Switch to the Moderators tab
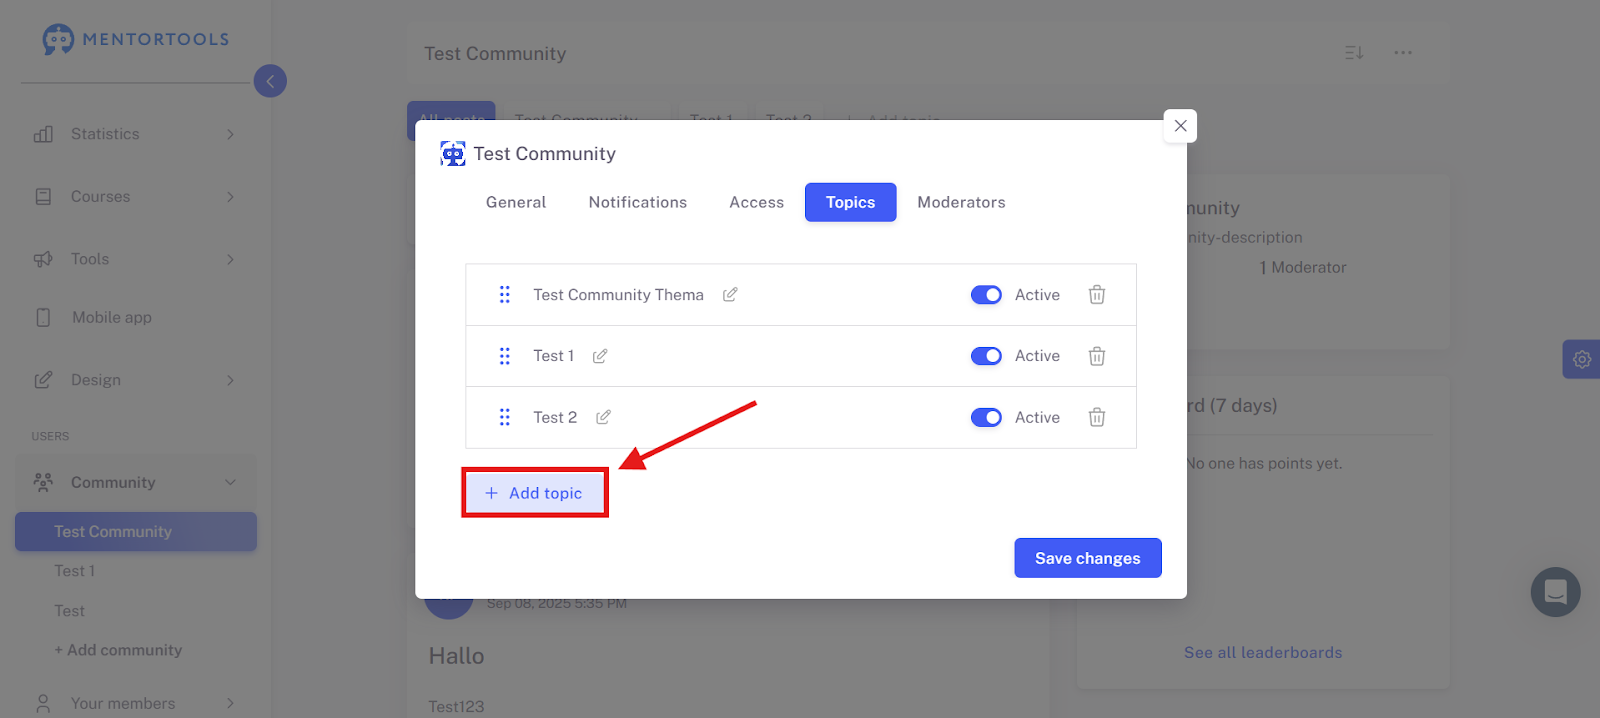This screenshot has width=1600, height=718. point(962,202)
